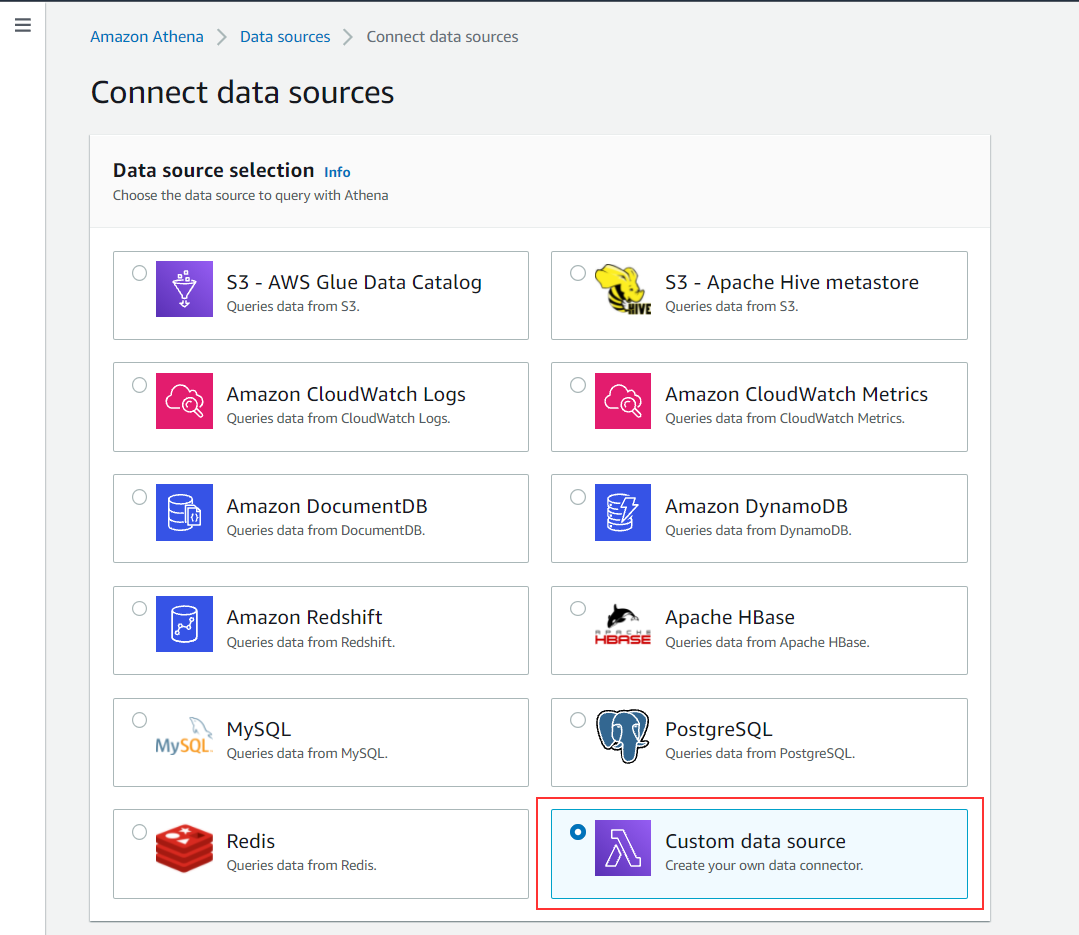
Task: Open Data sources breadcrumb link
Action: (285, 36)
